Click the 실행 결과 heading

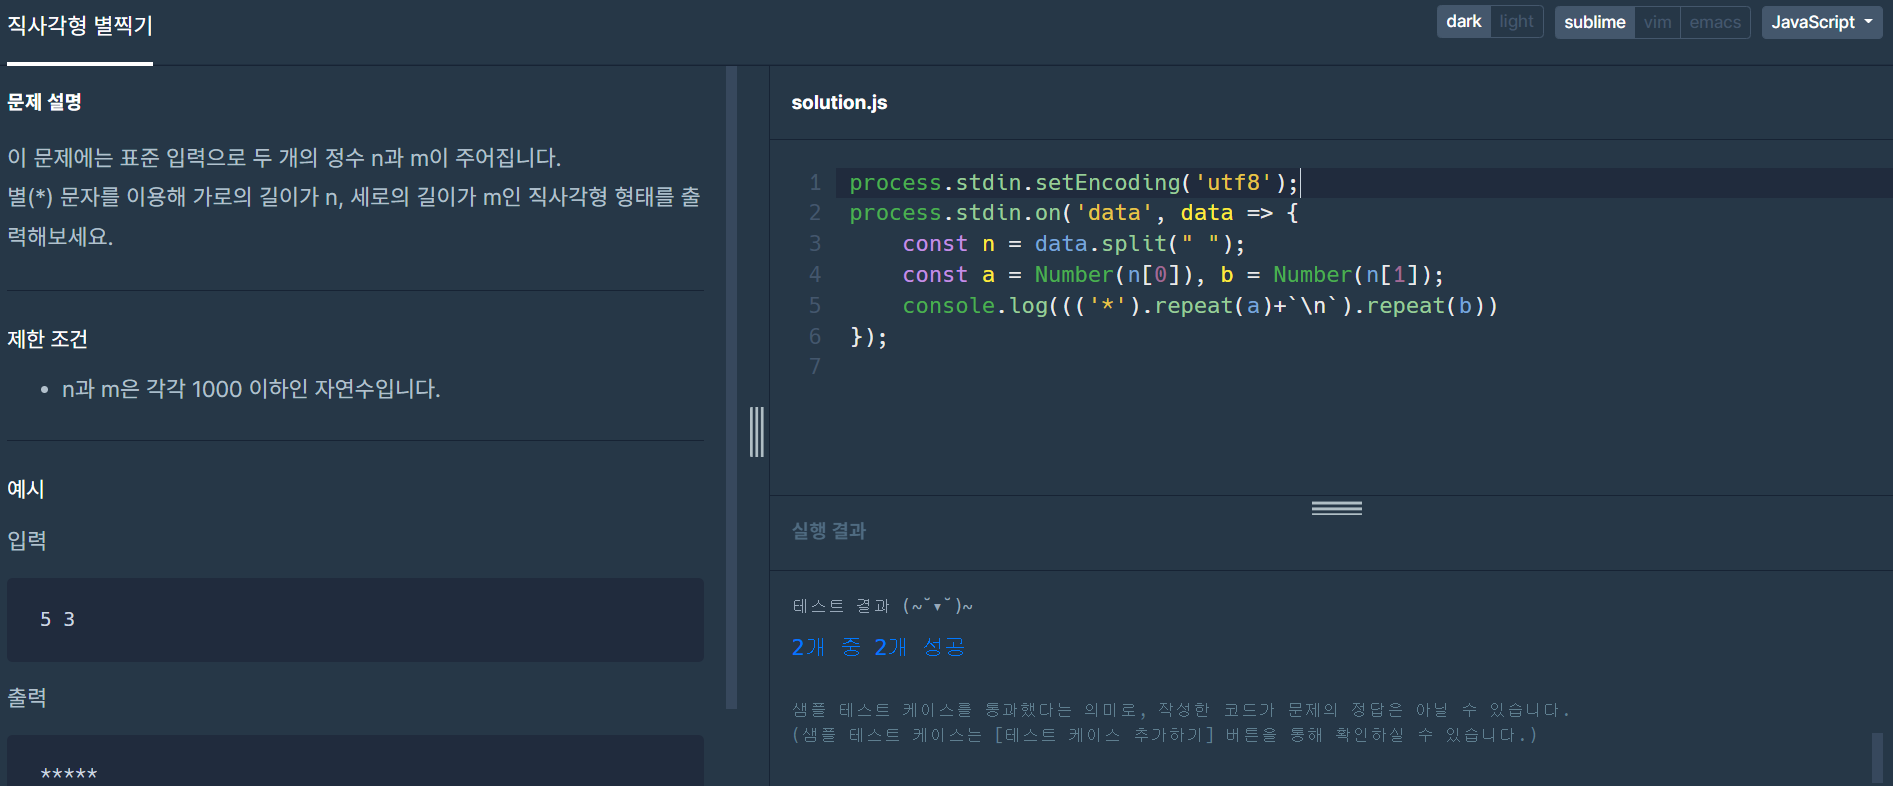coord(829,531)
